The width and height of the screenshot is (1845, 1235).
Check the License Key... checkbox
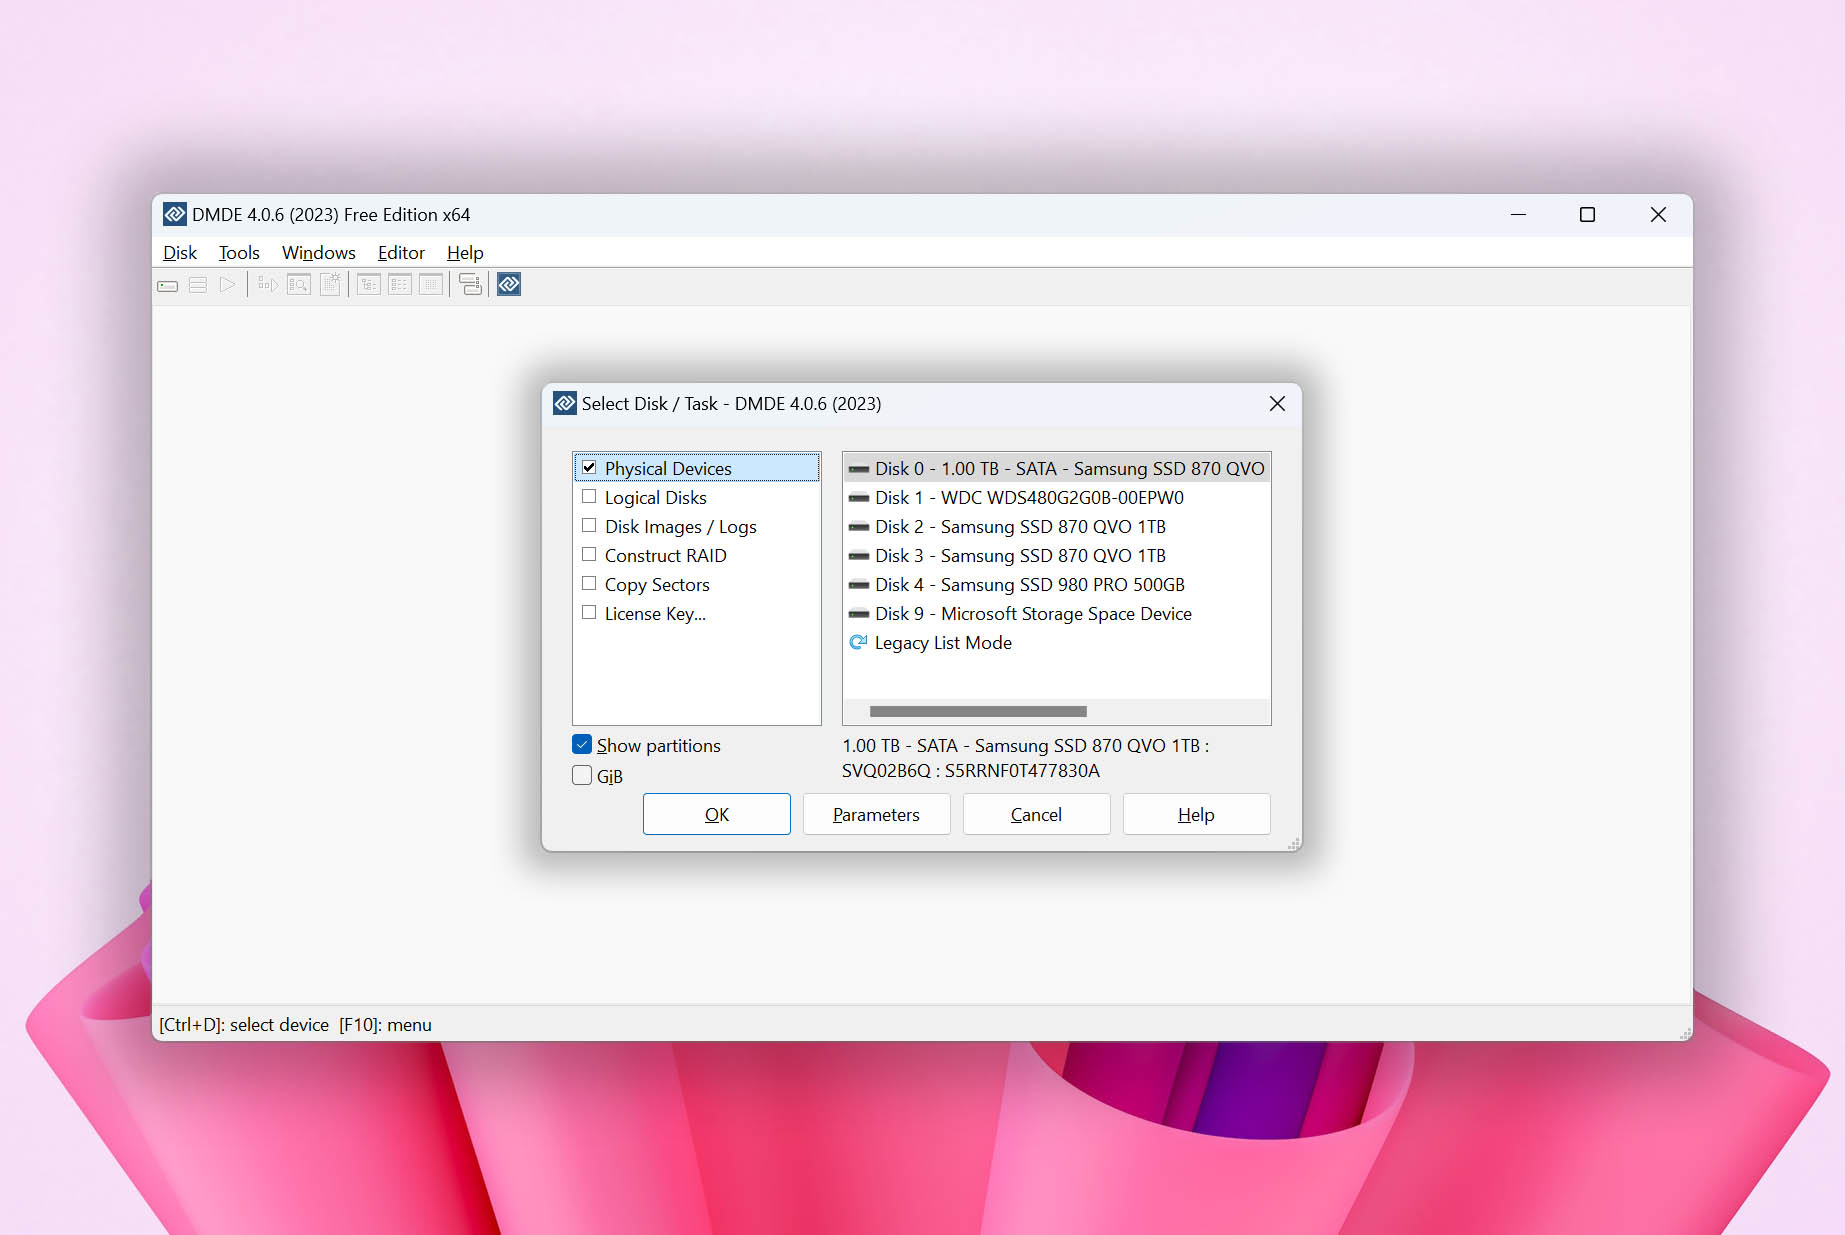coord(589,613)
